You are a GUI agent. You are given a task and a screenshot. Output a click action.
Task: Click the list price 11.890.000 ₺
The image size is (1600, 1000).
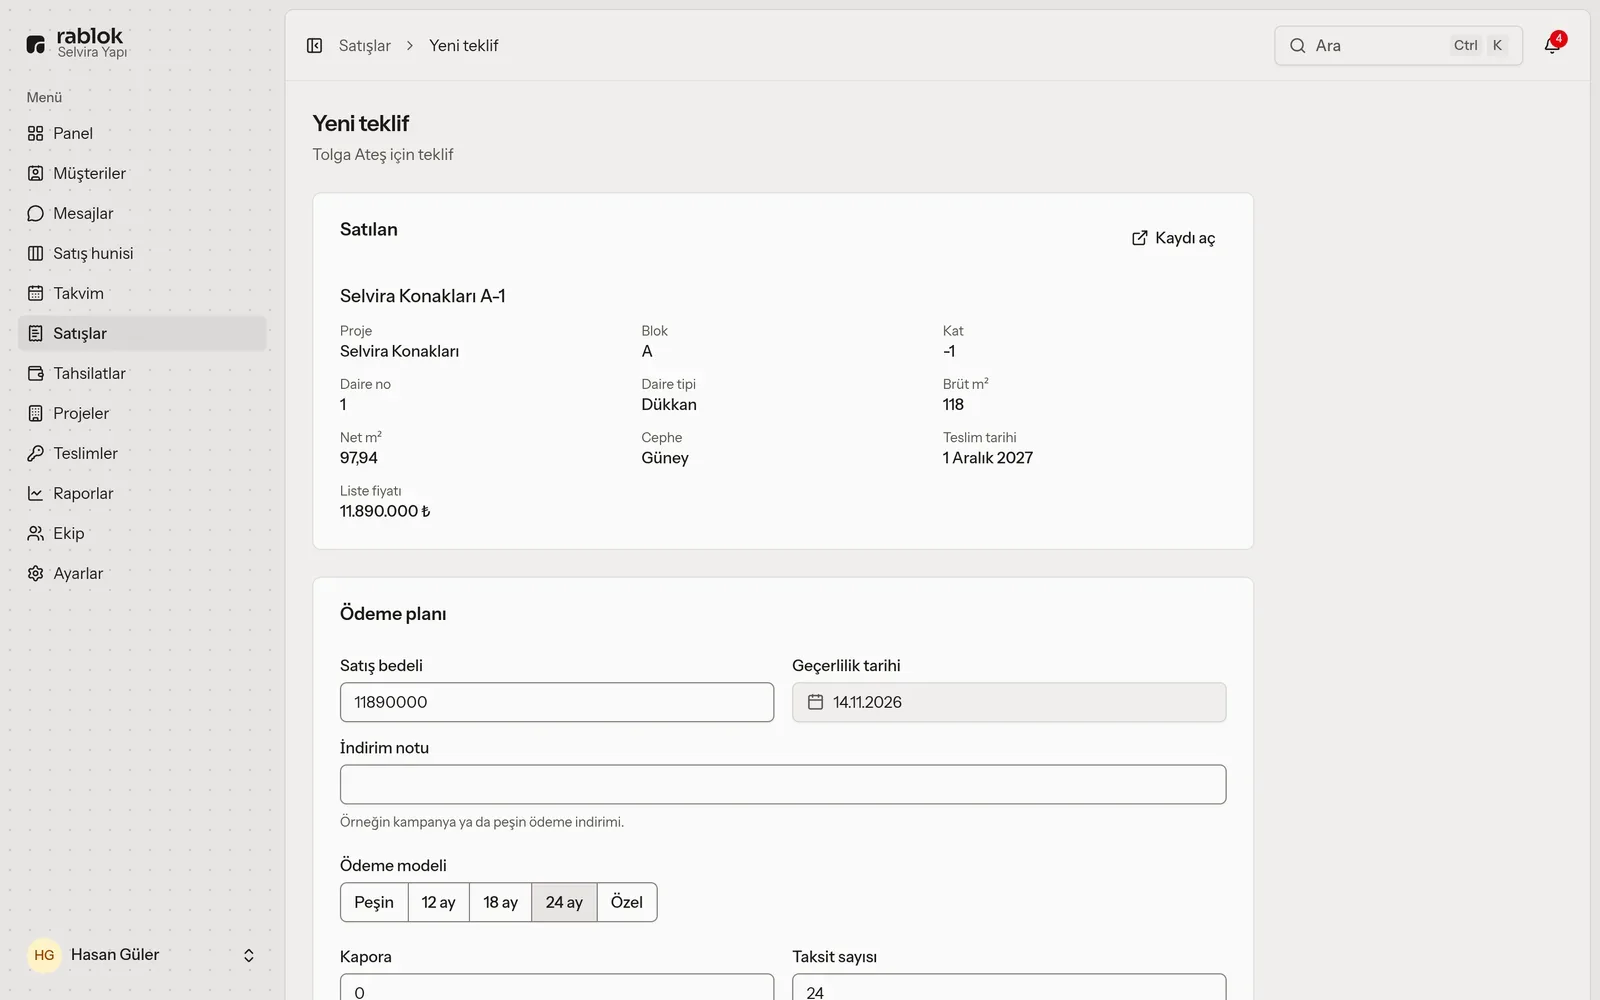385,511
